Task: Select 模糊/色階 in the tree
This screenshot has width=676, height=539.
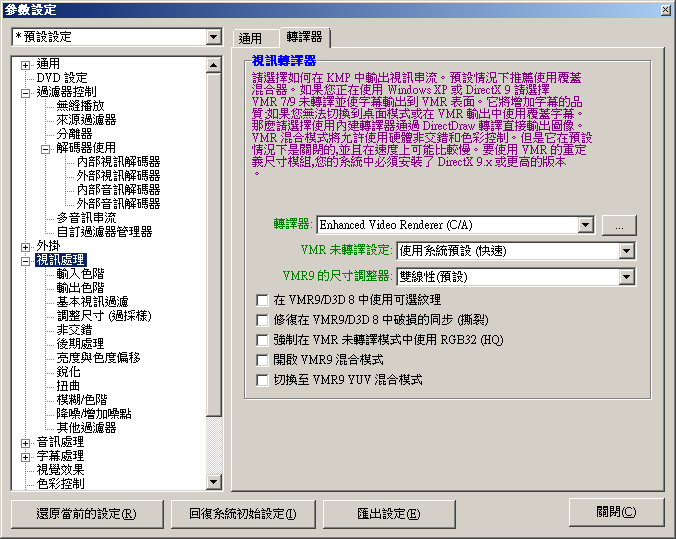Action: pyautogui.click(x=82, y=400)
